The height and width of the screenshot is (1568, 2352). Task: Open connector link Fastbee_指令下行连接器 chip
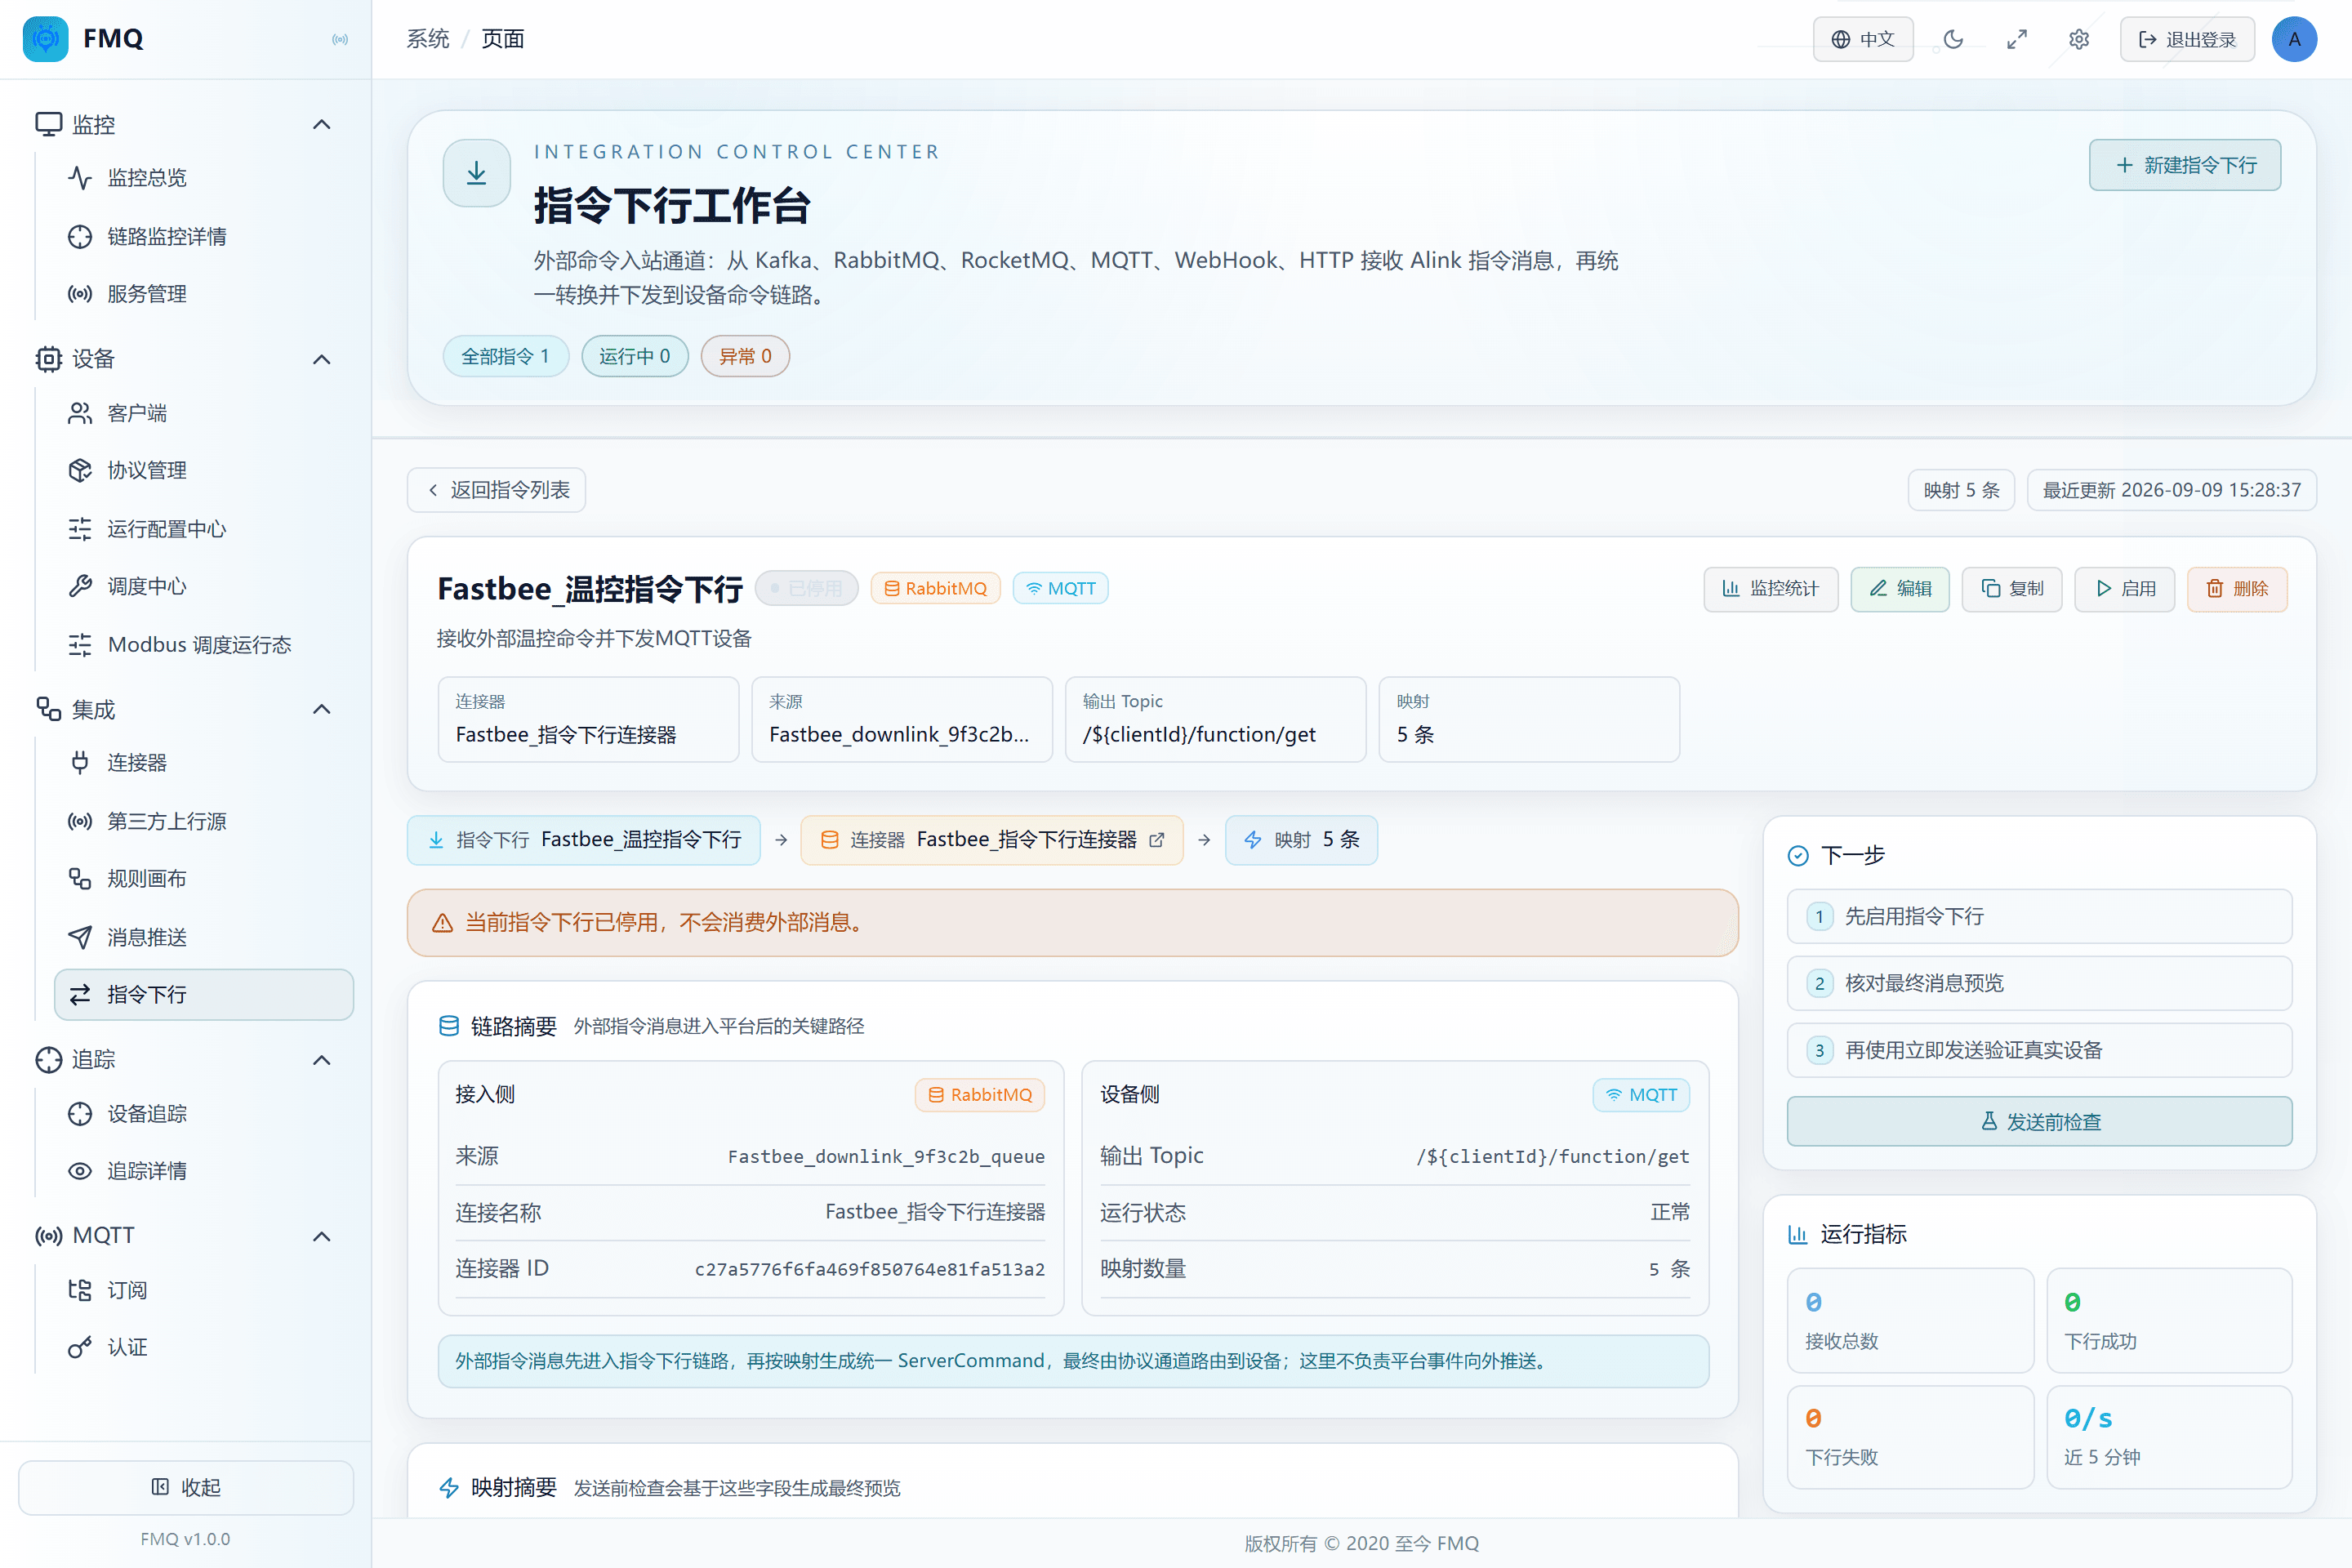click(x=992, y=840)
